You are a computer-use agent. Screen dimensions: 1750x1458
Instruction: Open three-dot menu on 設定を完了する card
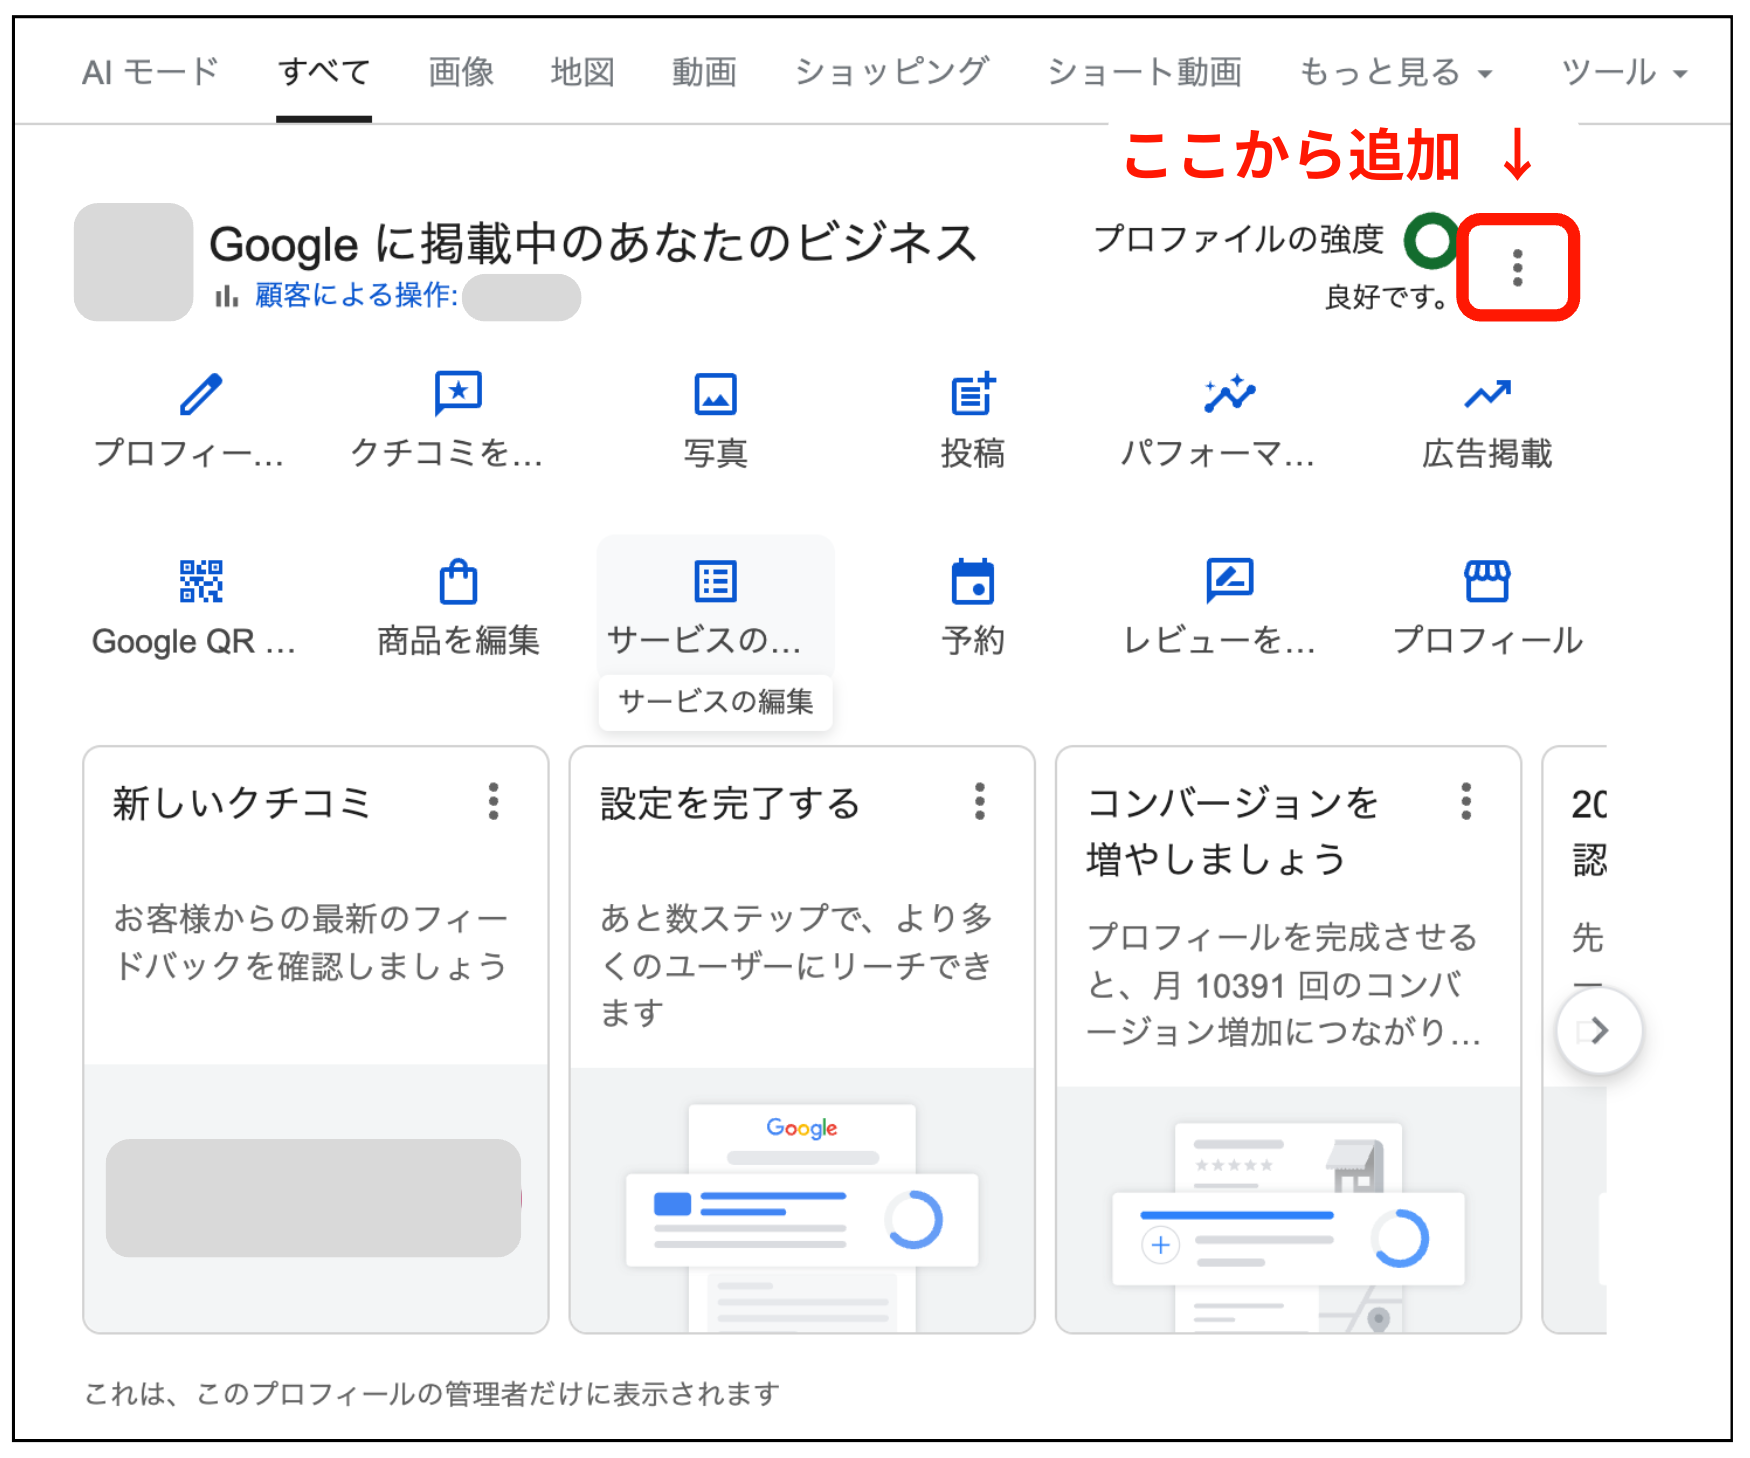pos(980,801)
